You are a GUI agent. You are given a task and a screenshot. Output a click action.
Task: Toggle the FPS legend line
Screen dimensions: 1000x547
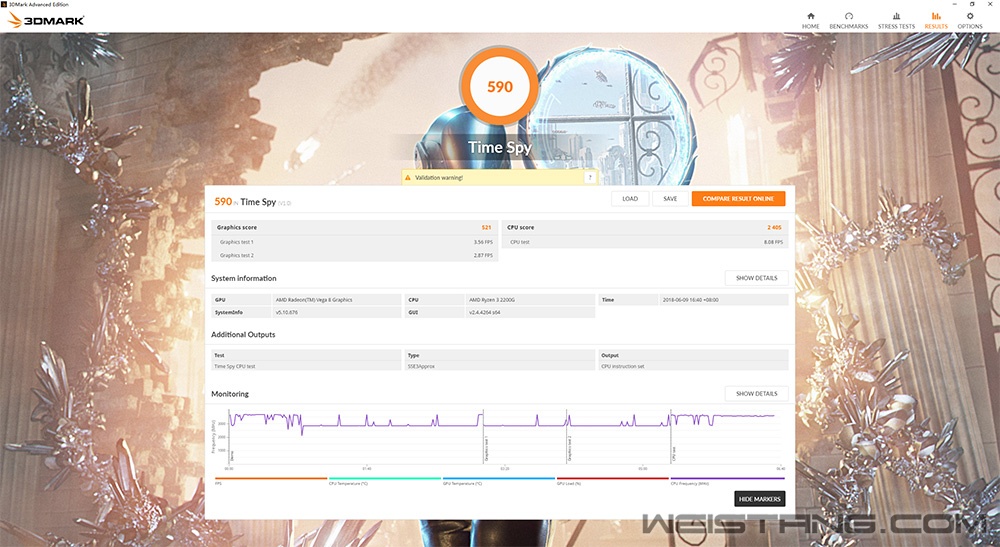[270, 480]
